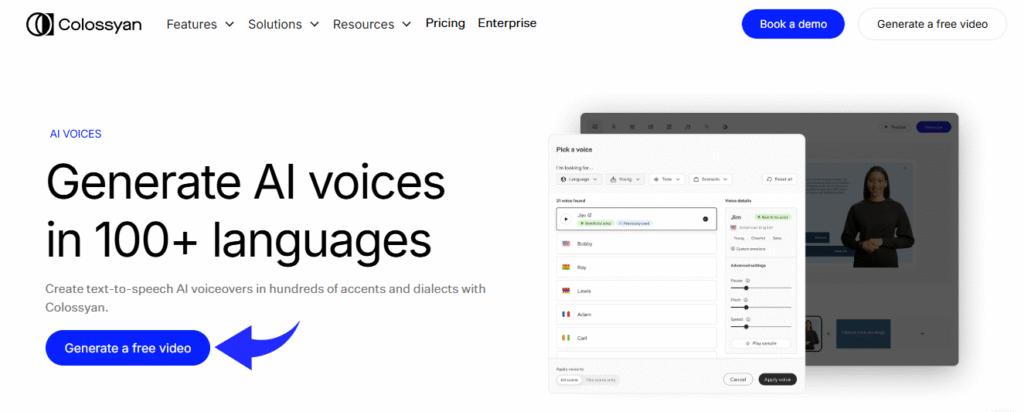Click the info icon next to Pause
Image resolution: width=1024 pixels, height=412 pixels.
tap(748, 280)
